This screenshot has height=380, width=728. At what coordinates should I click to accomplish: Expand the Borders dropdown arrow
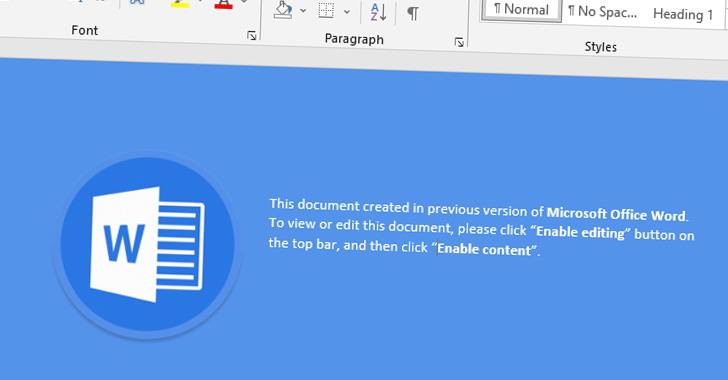click(x=347, y=12)
